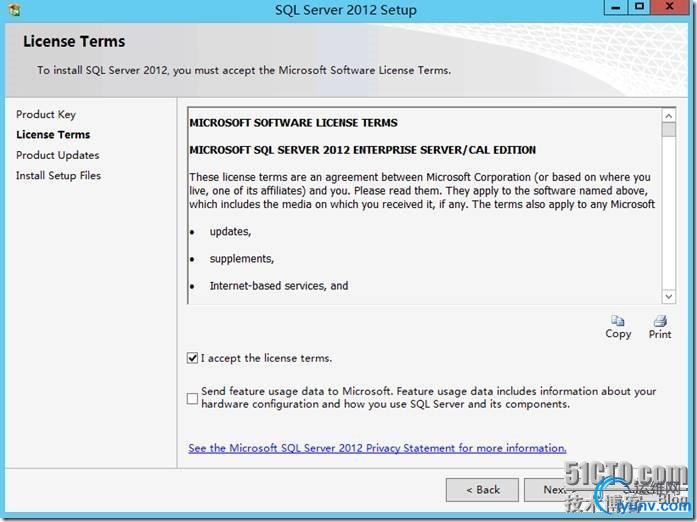This screenshot has height=522, width=697.
Task: Click license text scrollbar up arrow
Action: (669, 116)
